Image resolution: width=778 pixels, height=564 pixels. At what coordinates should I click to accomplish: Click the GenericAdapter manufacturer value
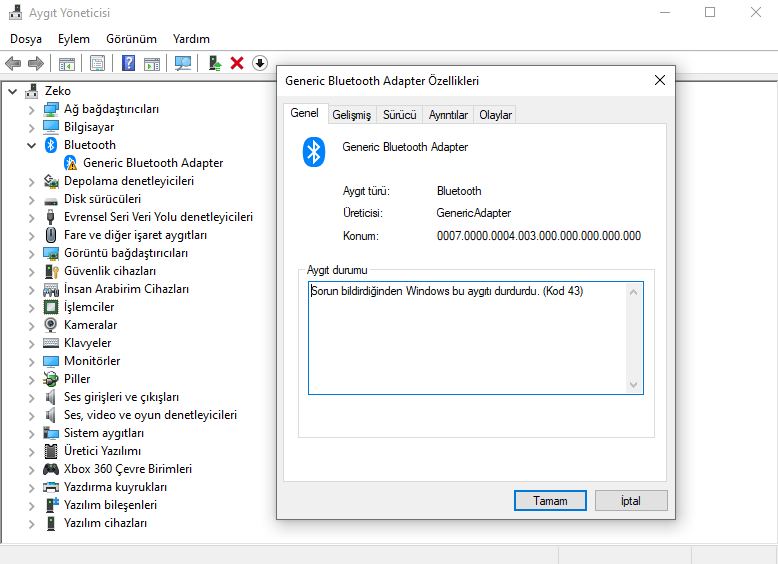point(473,213)
